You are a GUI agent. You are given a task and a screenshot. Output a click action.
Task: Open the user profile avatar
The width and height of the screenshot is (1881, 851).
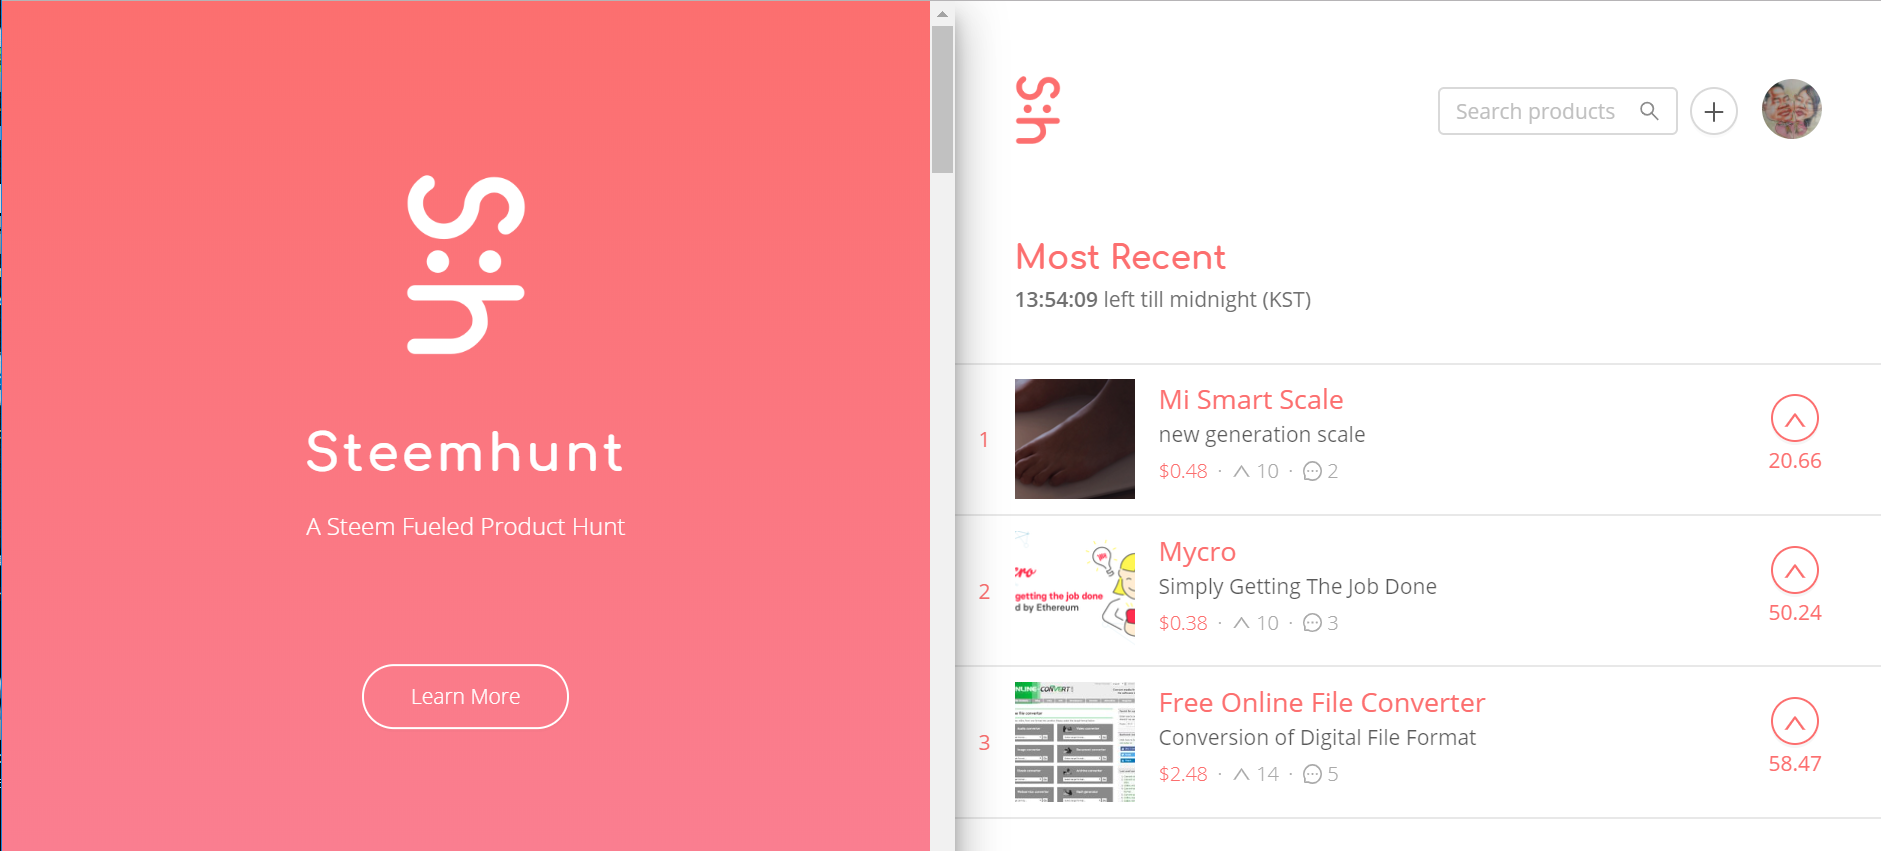(1791, 109)
